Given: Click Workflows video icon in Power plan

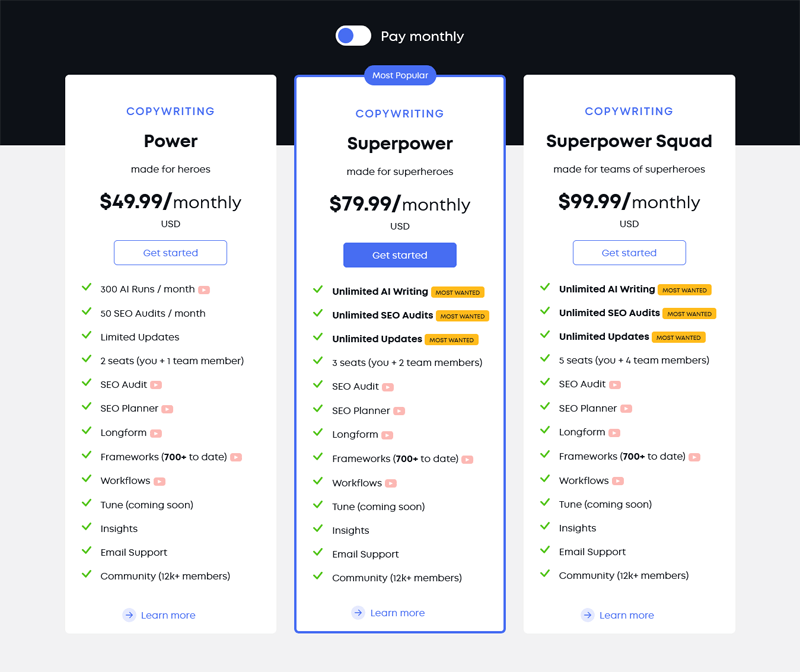Looking at the screenshot, I should (159, 481).
